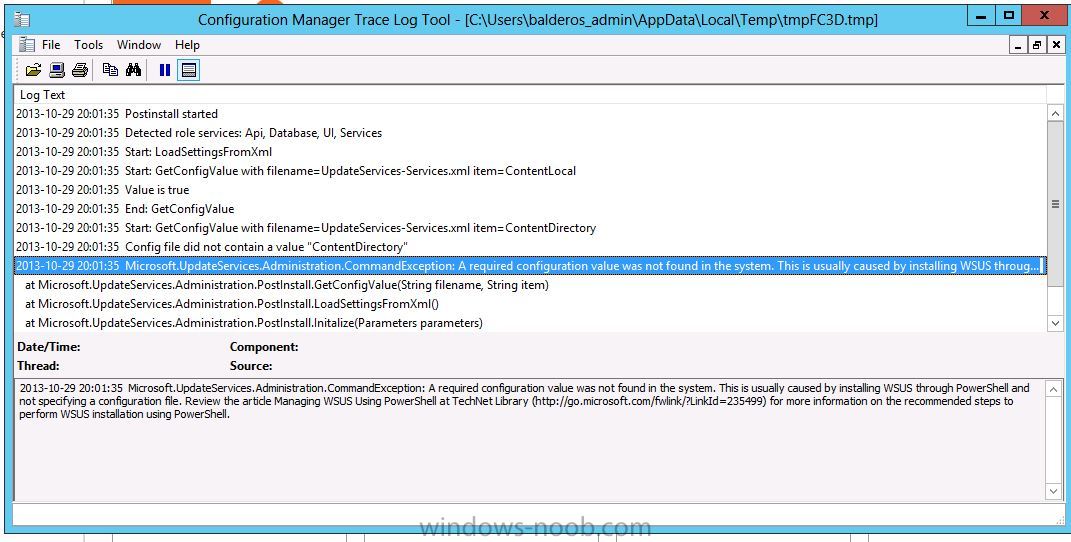Click the application icon in title bar
This screenshot has width=1071, height=542.
[23, 20]
